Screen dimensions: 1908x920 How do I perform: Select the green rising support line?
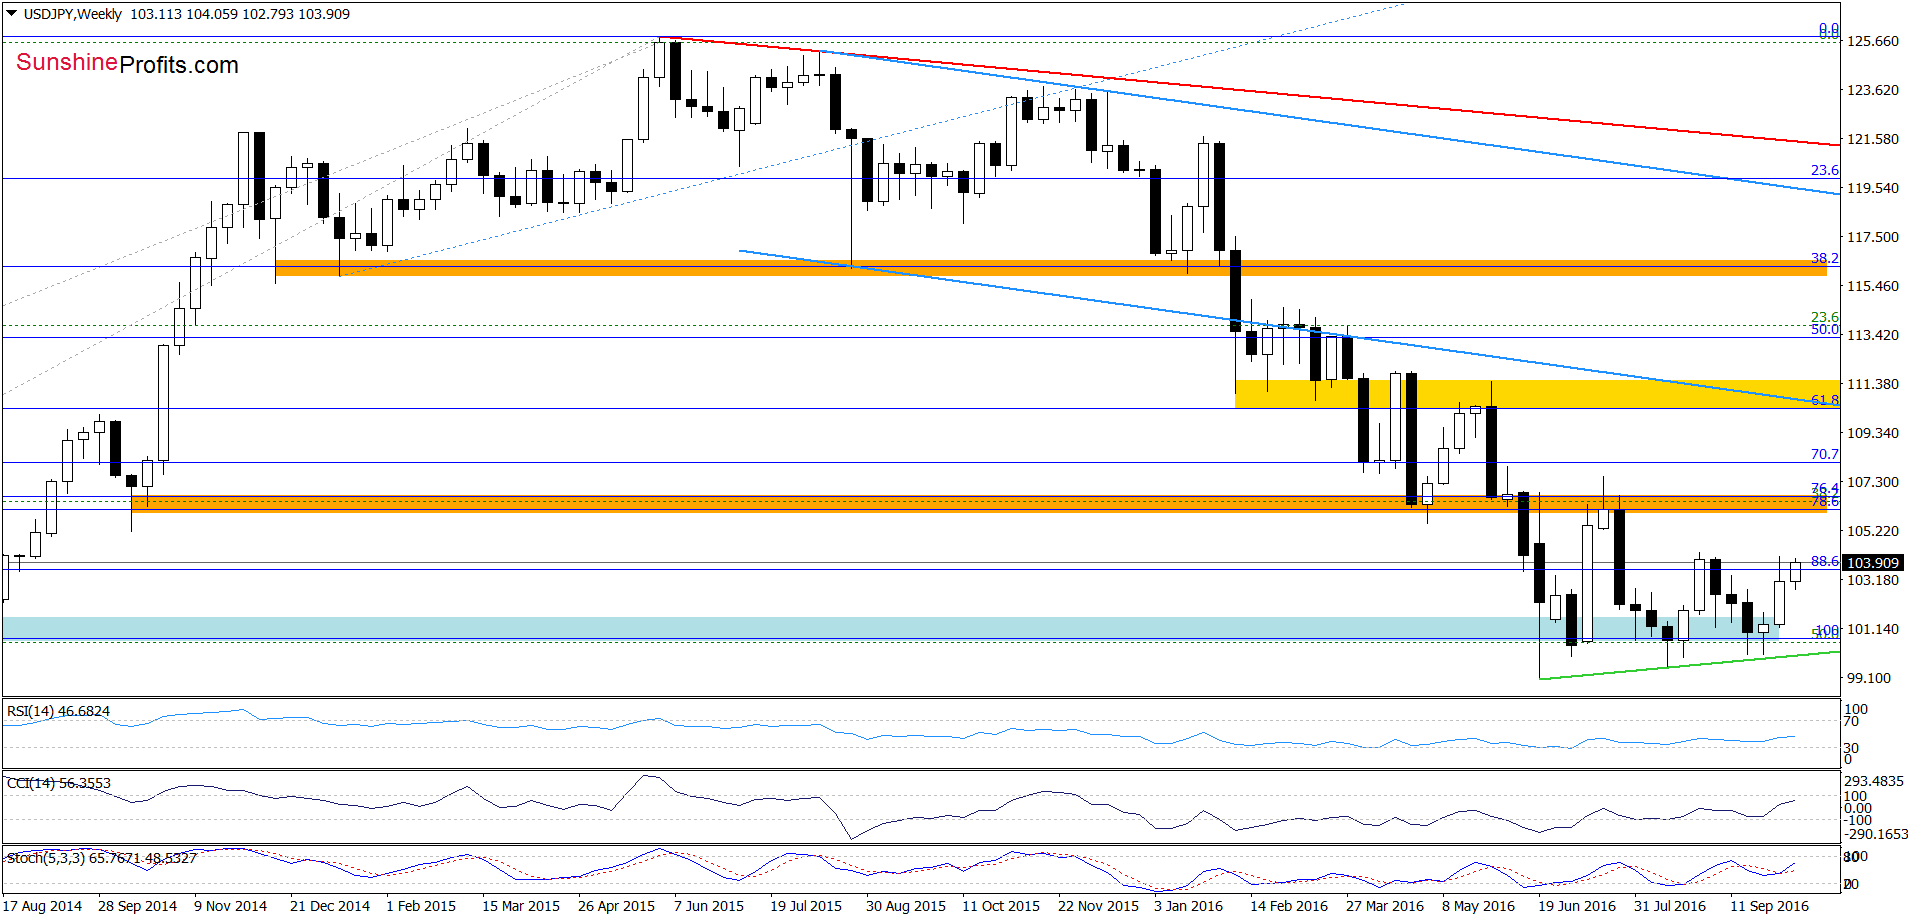(1690, 665)
